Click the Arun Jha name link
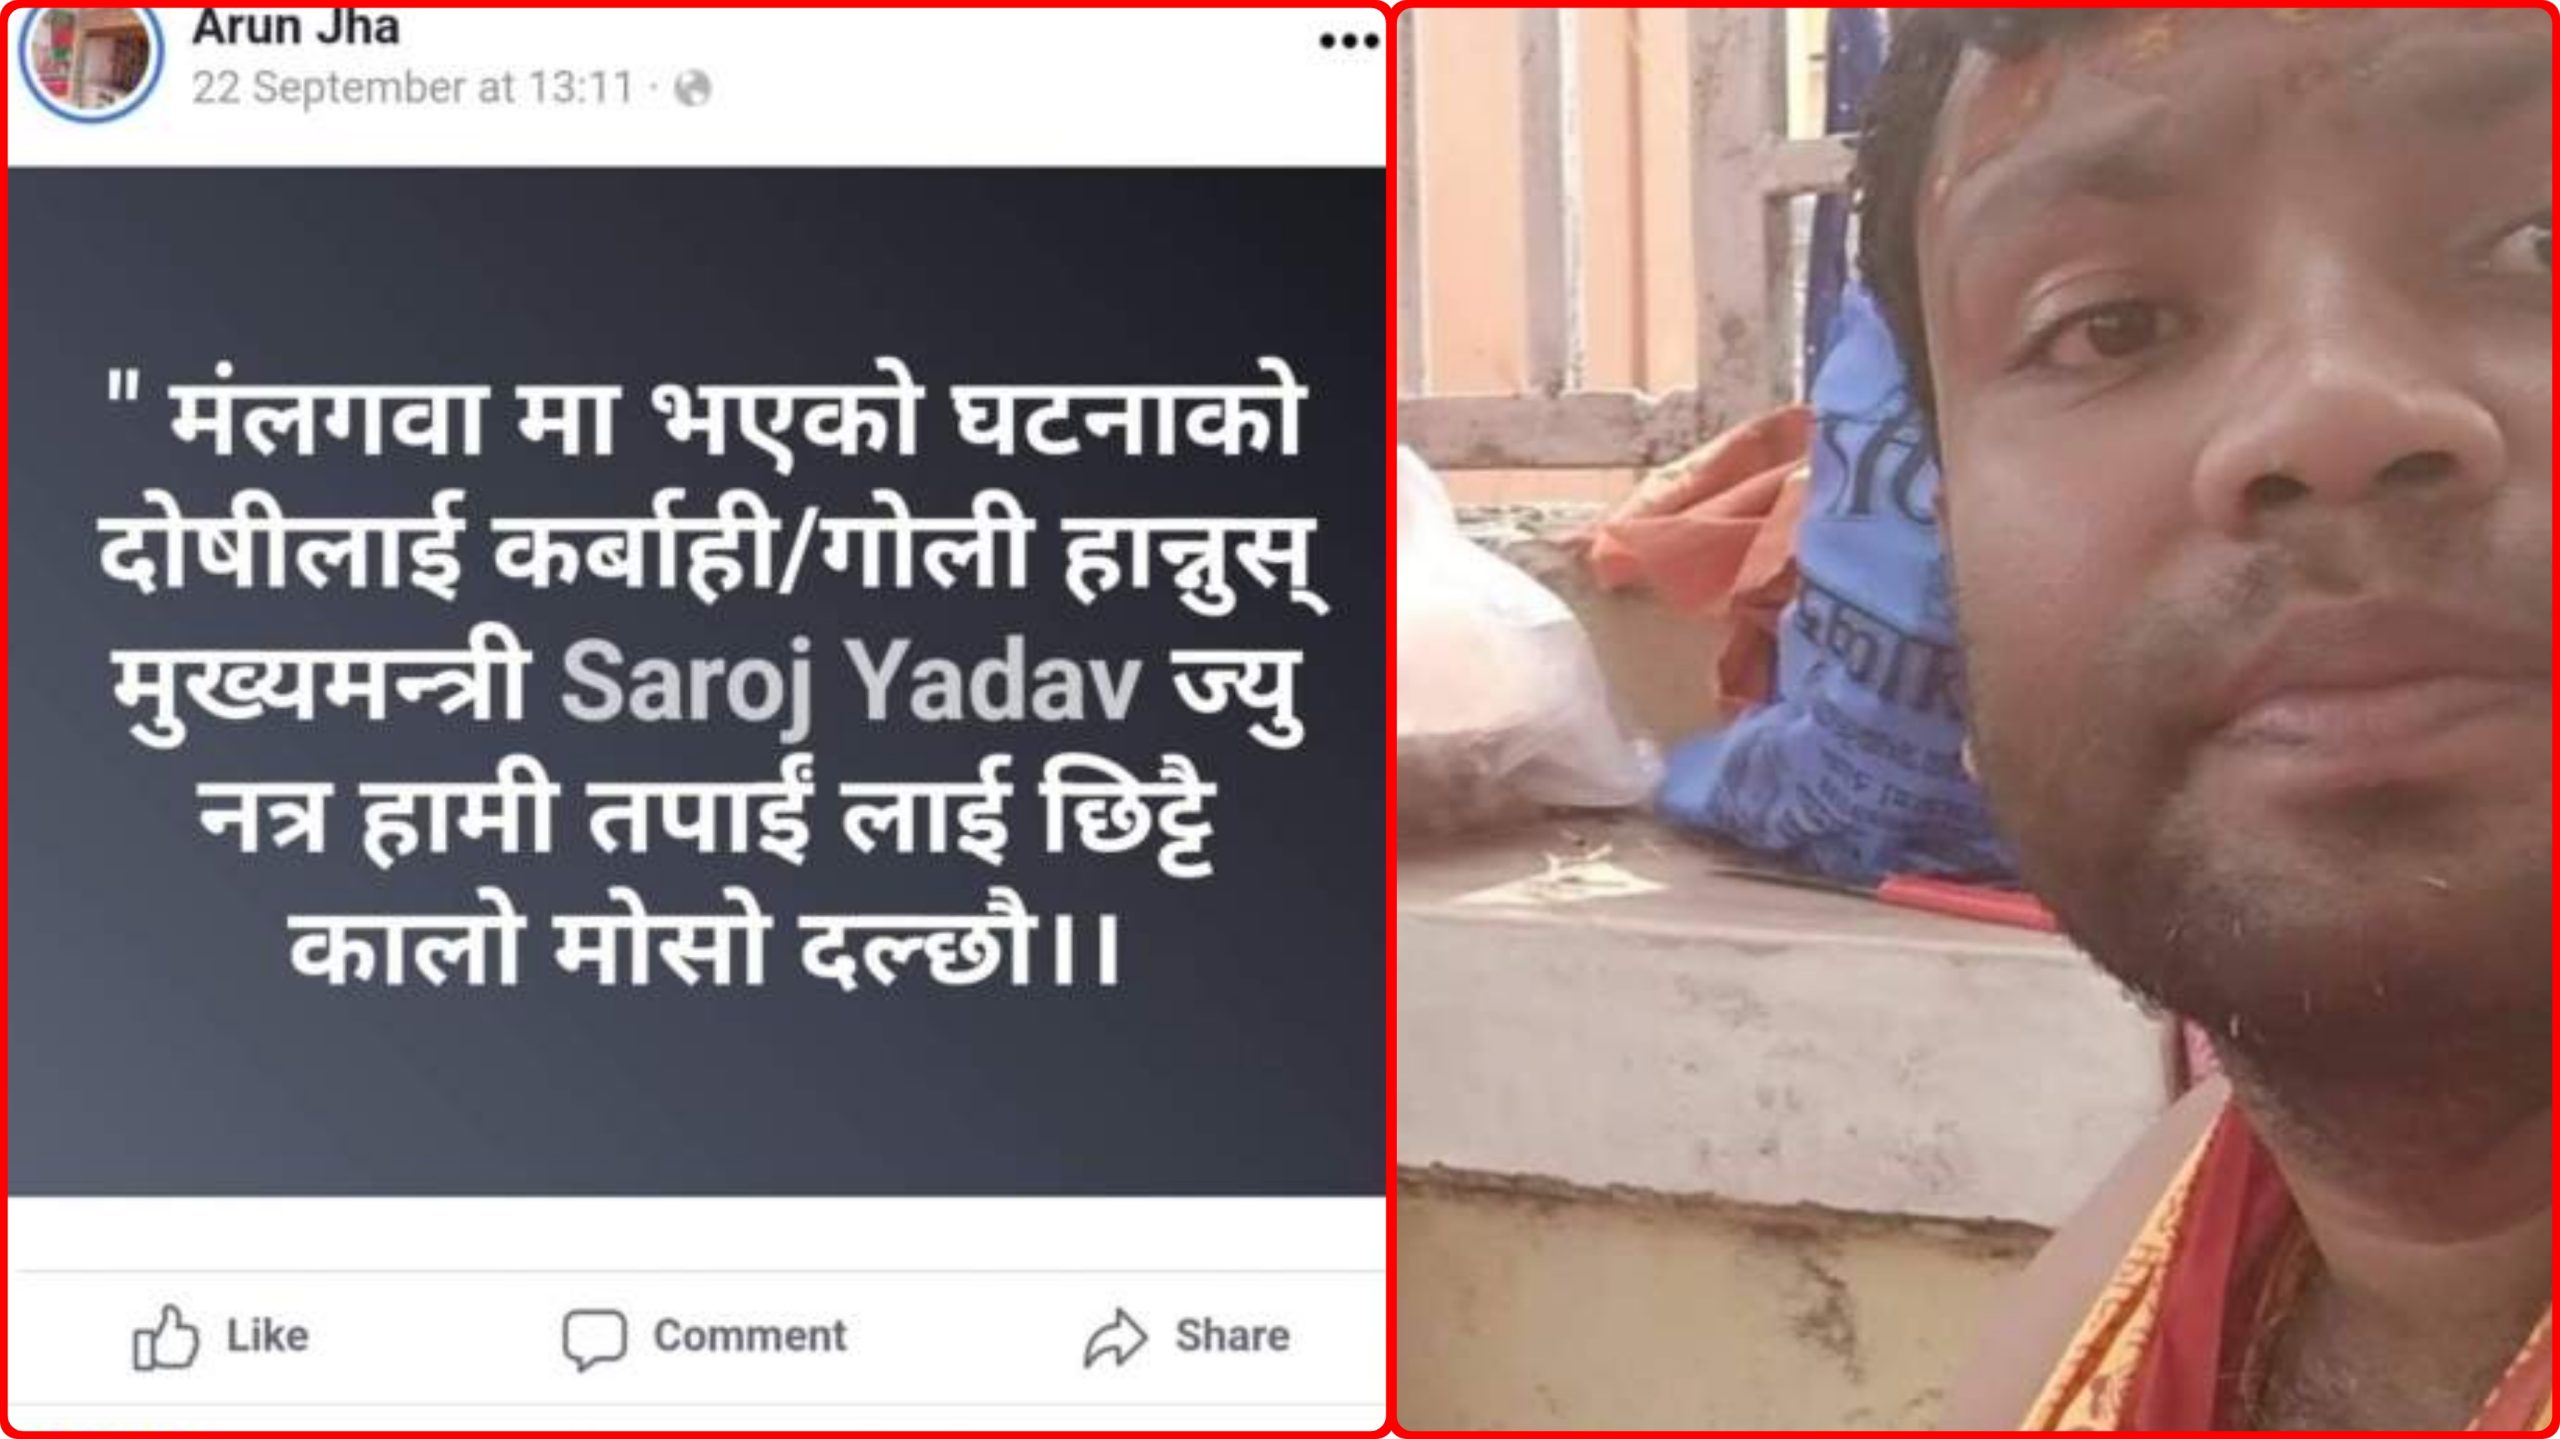The image size is (2560, 1439). point(296,26)
